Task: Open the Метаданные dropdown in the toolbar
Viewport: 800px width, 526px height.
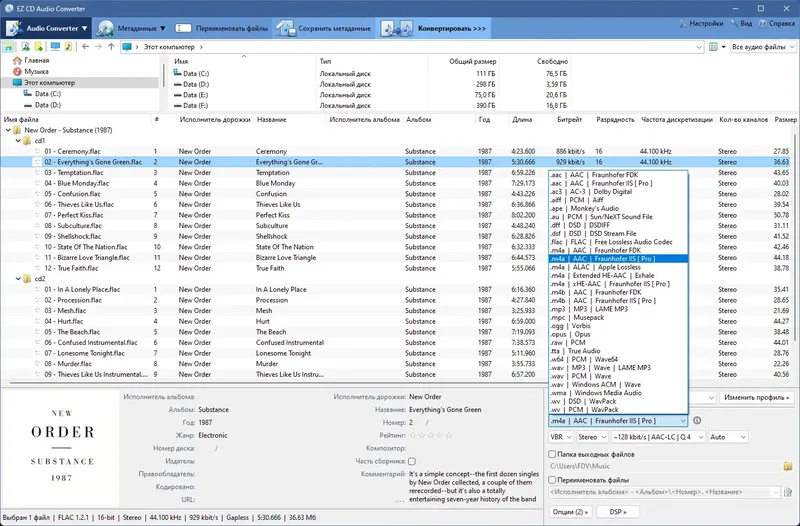Action: [x=132, y=28]
